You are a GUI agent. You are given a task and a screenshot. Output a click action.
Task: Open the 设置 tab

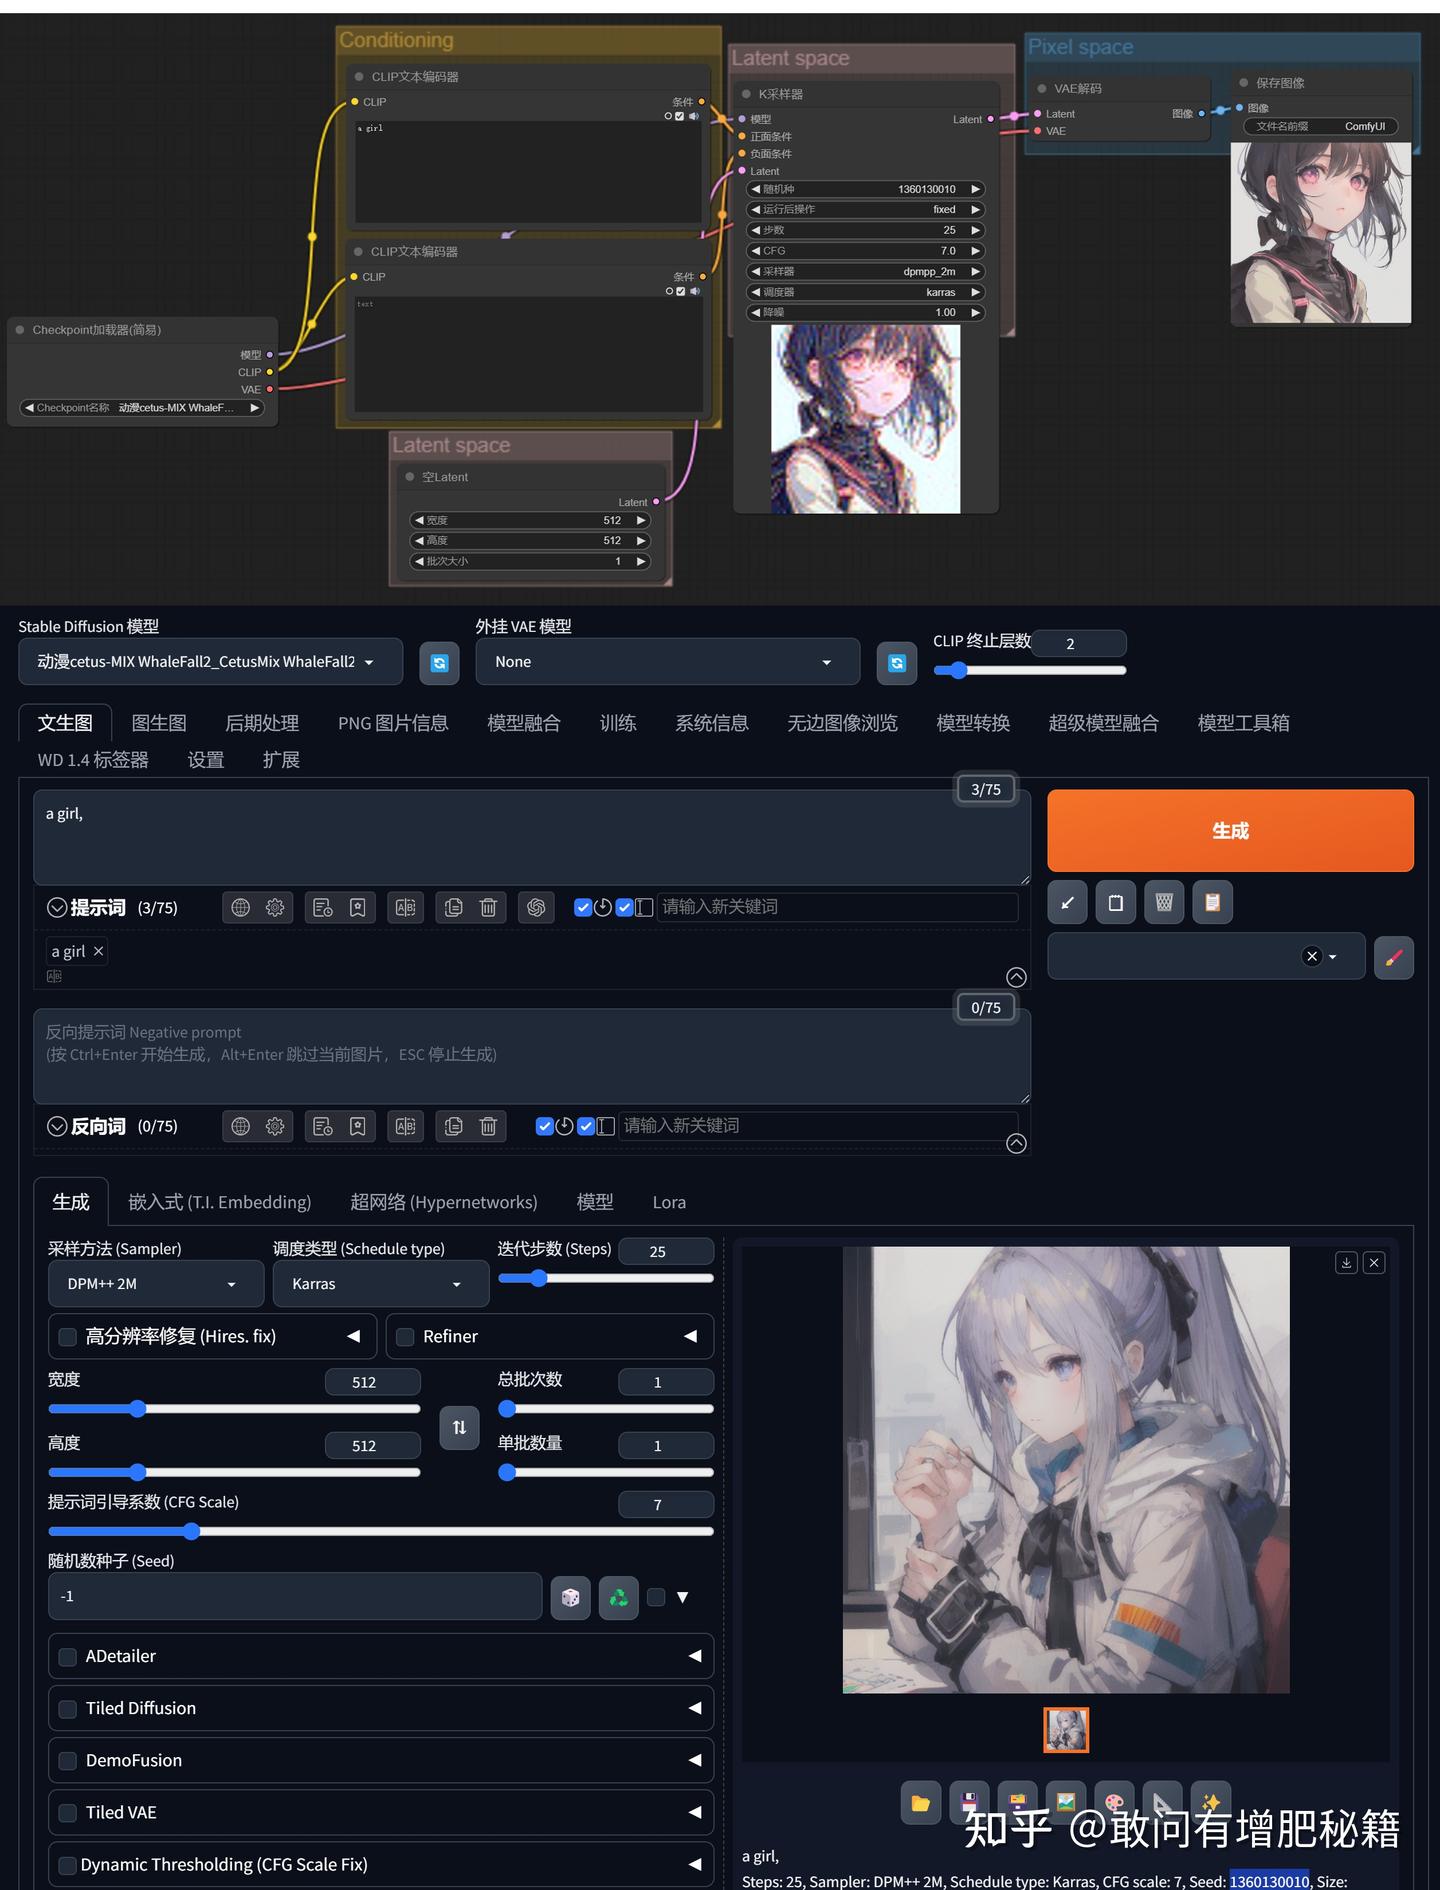click(x=206, y=760)
